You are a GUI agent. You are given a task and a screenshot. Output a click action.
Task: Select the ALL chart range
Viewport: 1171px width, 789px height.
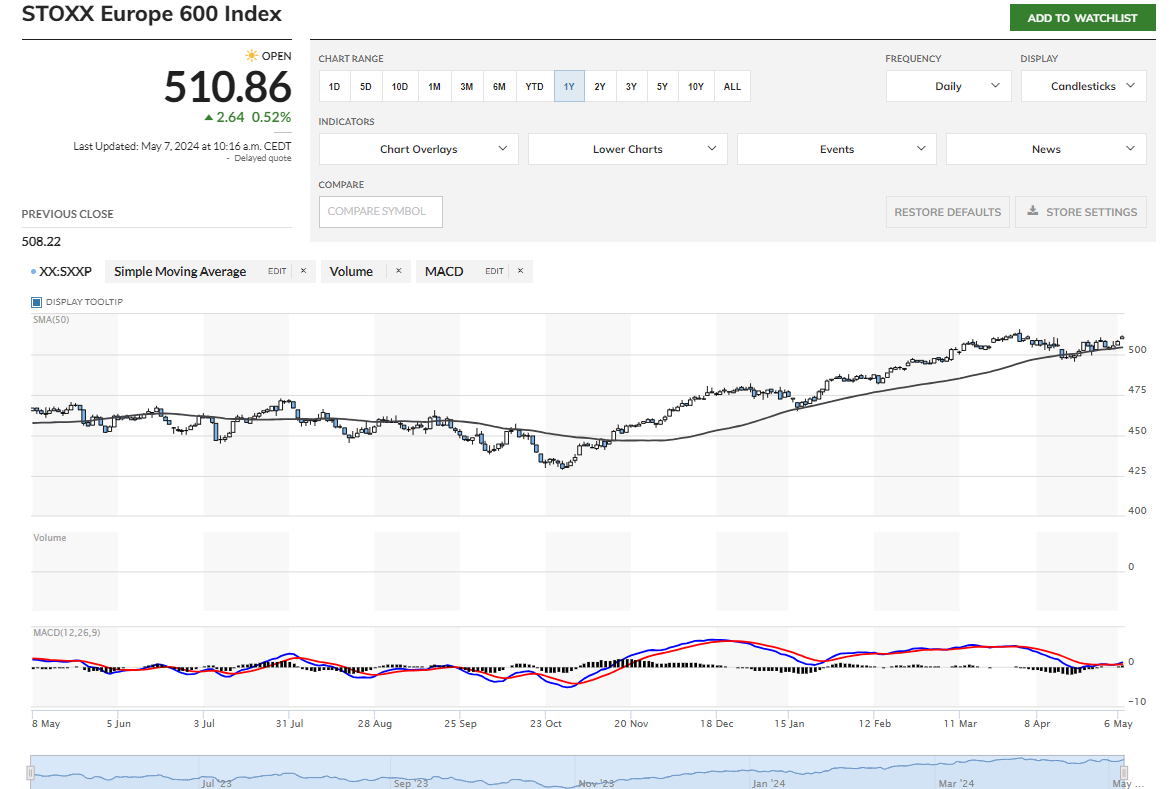coord(732,87)
